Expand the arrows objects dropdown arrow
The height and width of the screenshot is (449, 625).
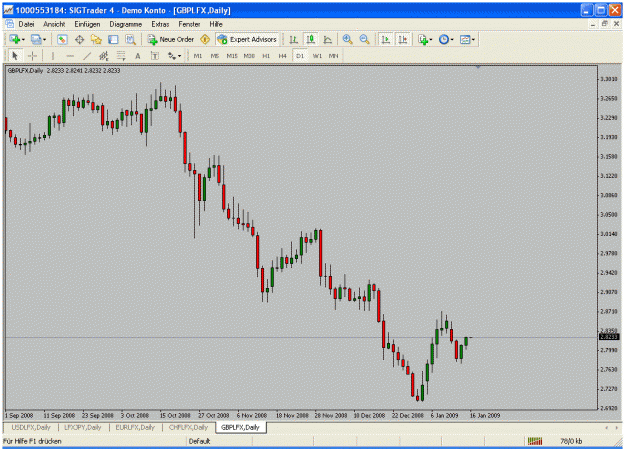tap(179, 56)
